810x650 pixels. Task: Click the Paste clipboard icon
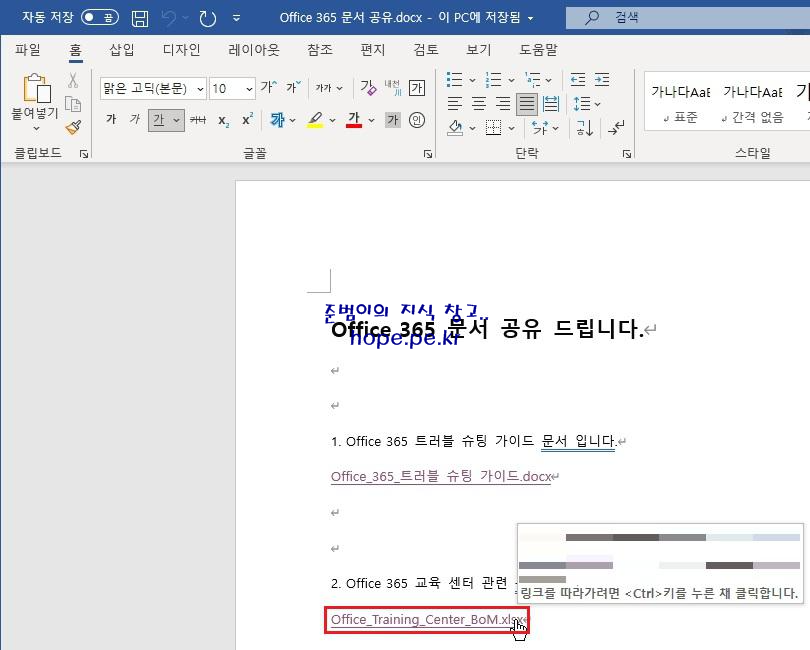[x=36, y=88]
